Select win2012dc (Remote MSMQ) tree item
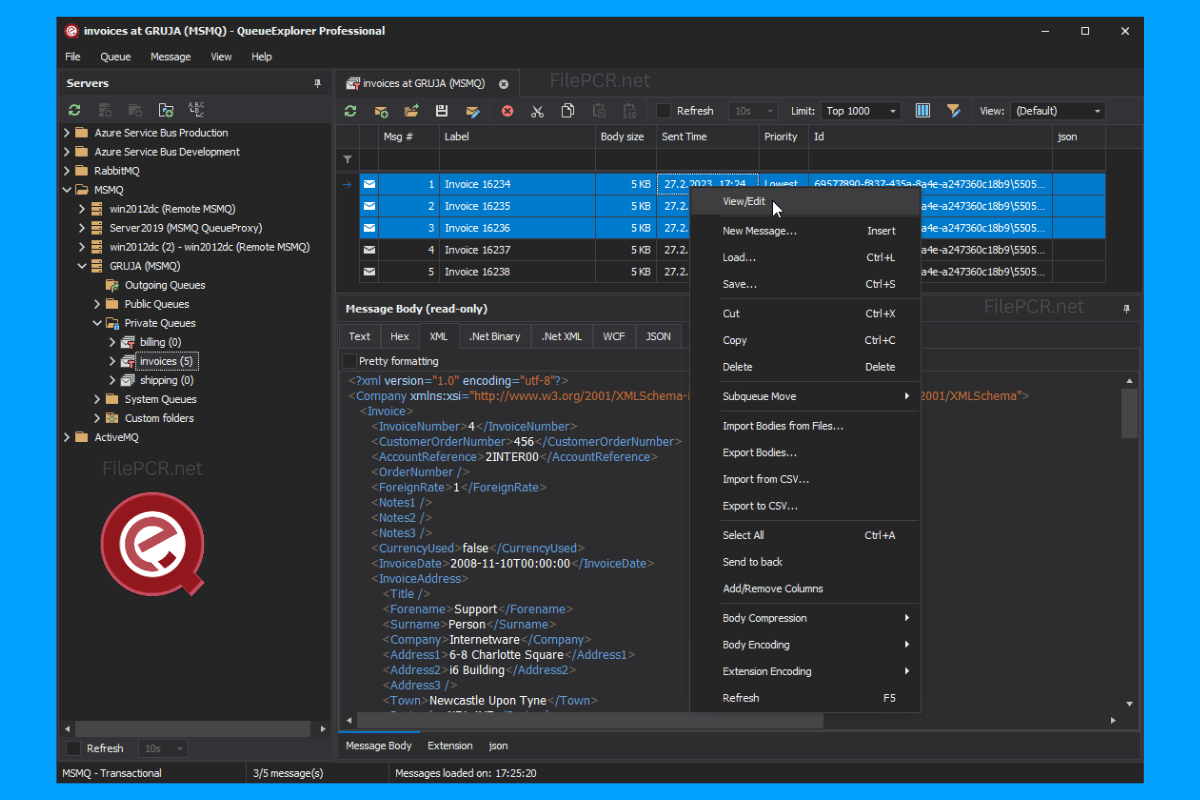The image size is (1200, 800). pyautogui.click(x=172, y=209)
